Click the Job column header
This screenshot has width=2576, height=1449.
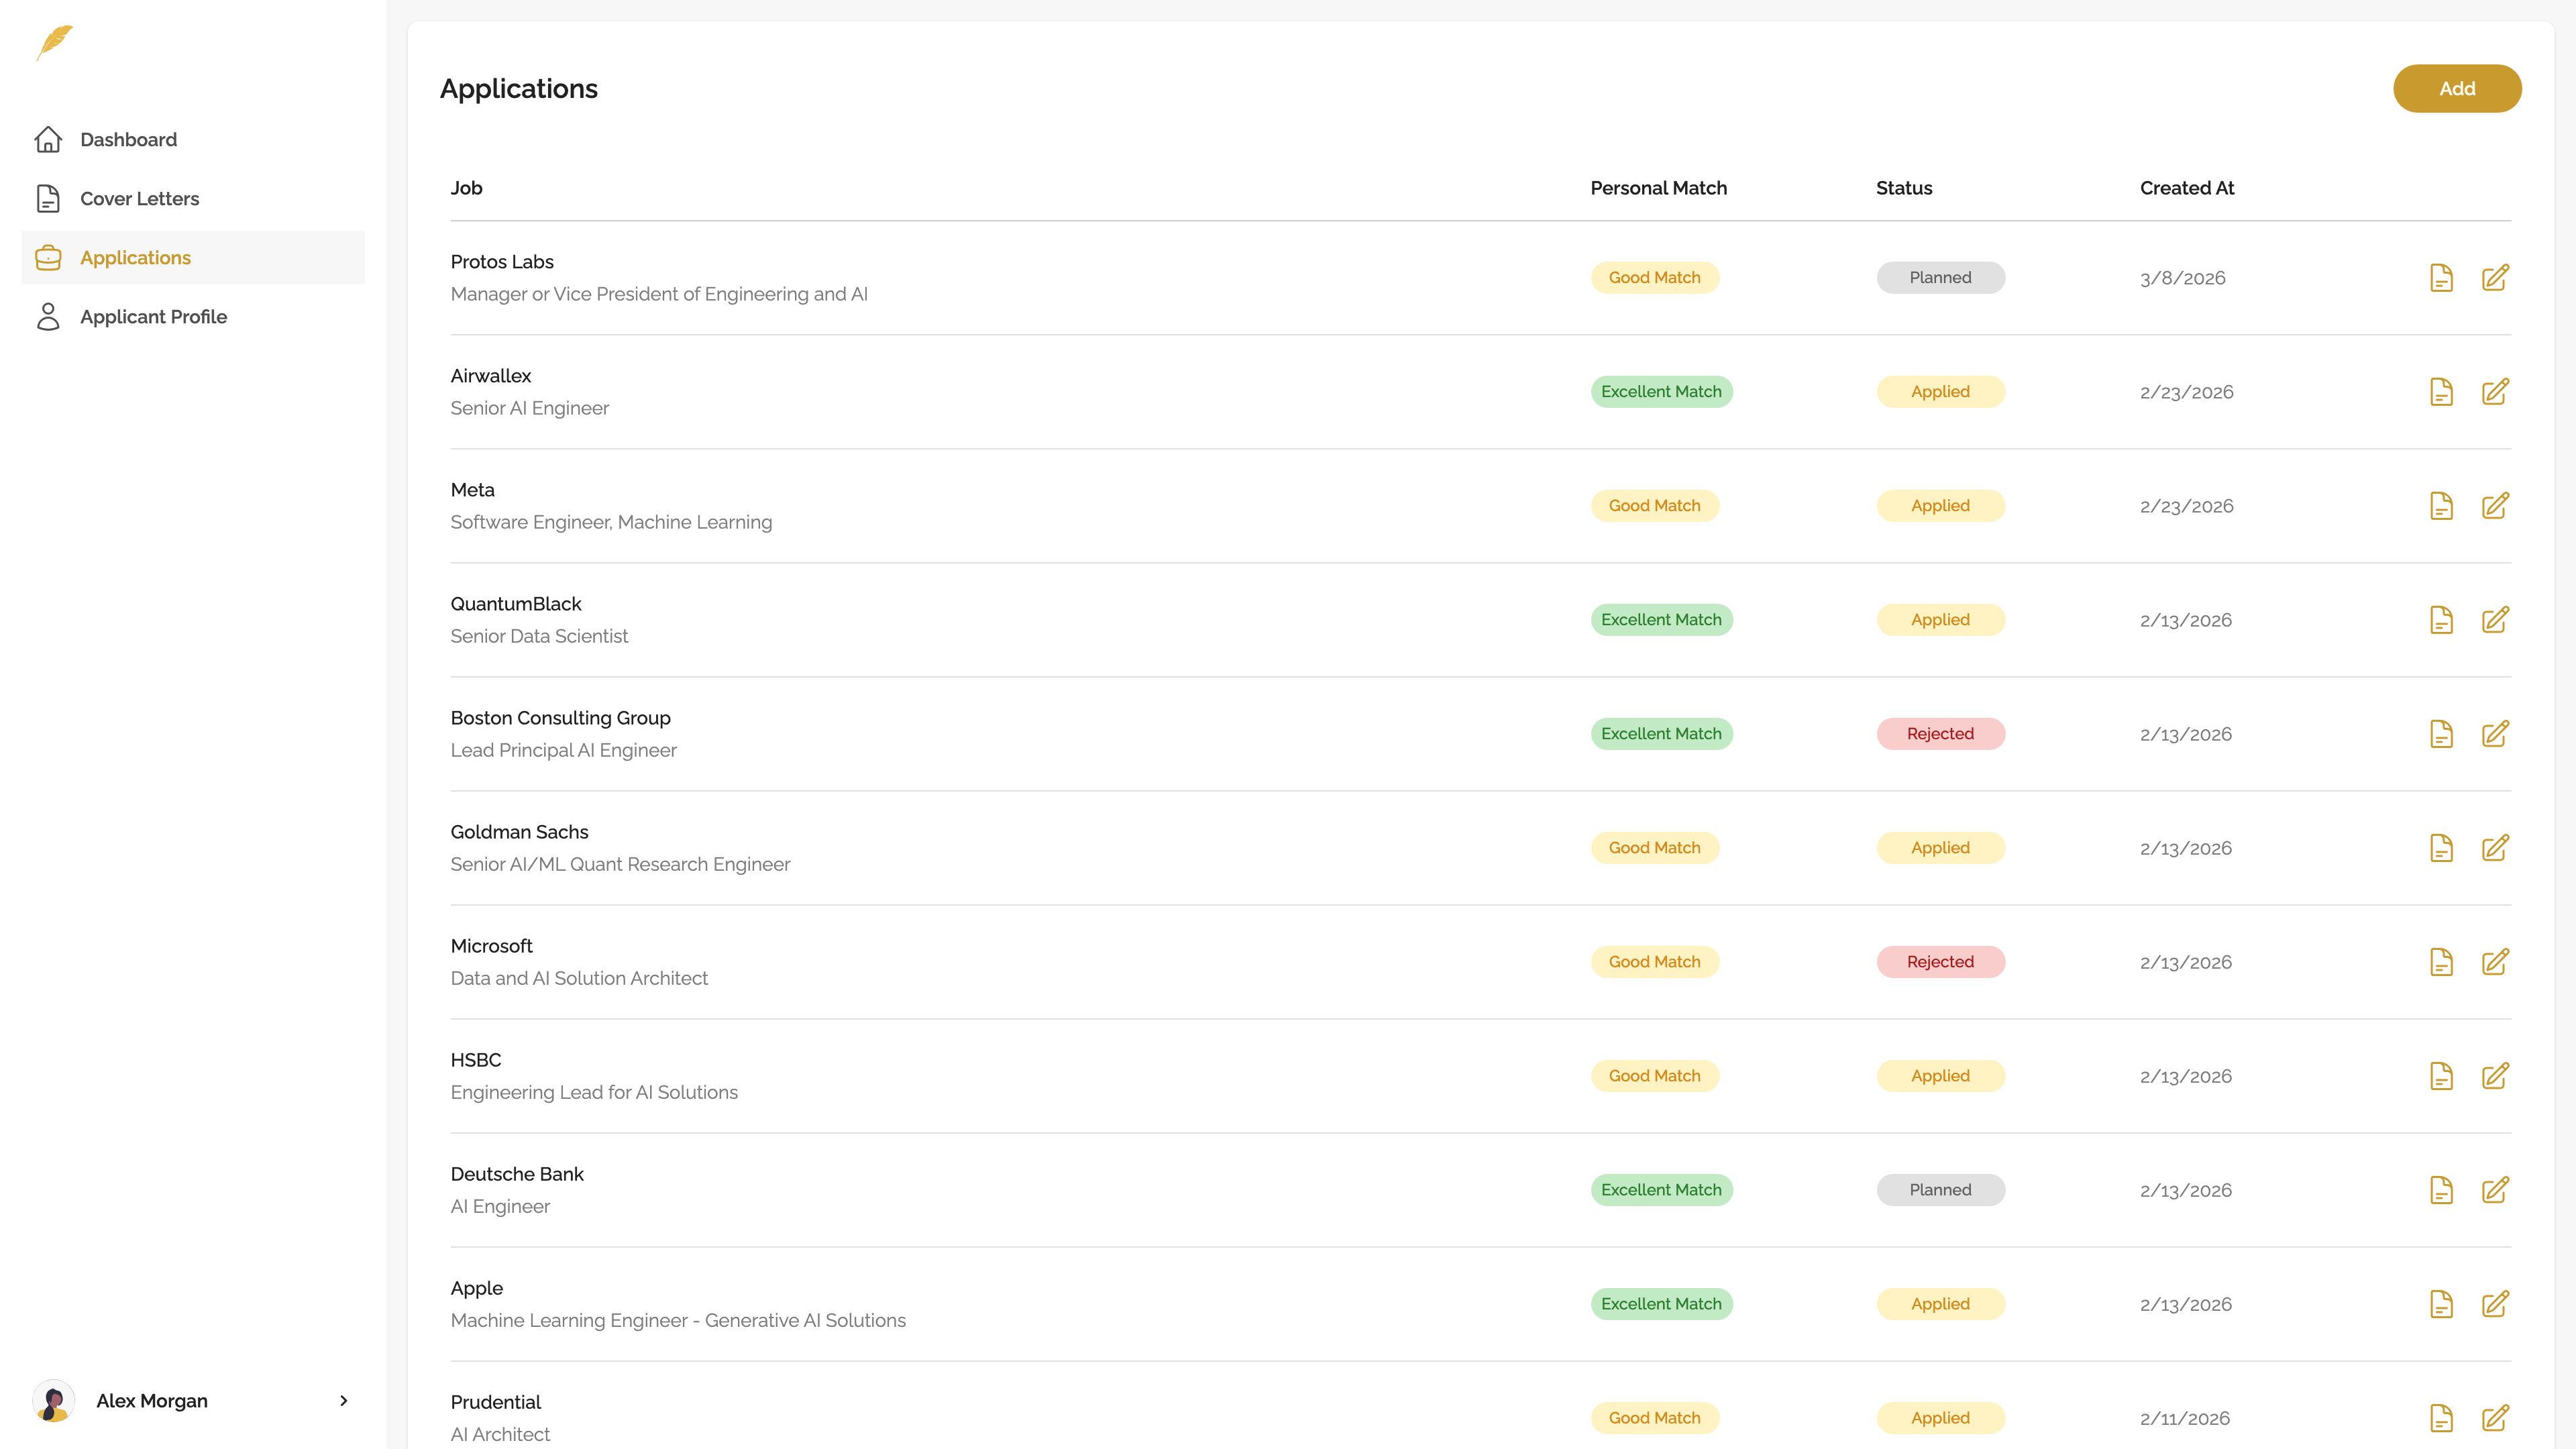(x=466, y=188)
